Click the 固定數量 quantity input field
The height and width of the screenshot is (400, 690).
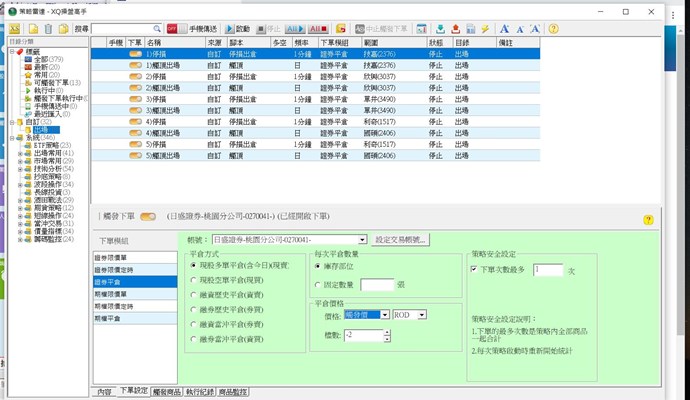coord(377,285)
